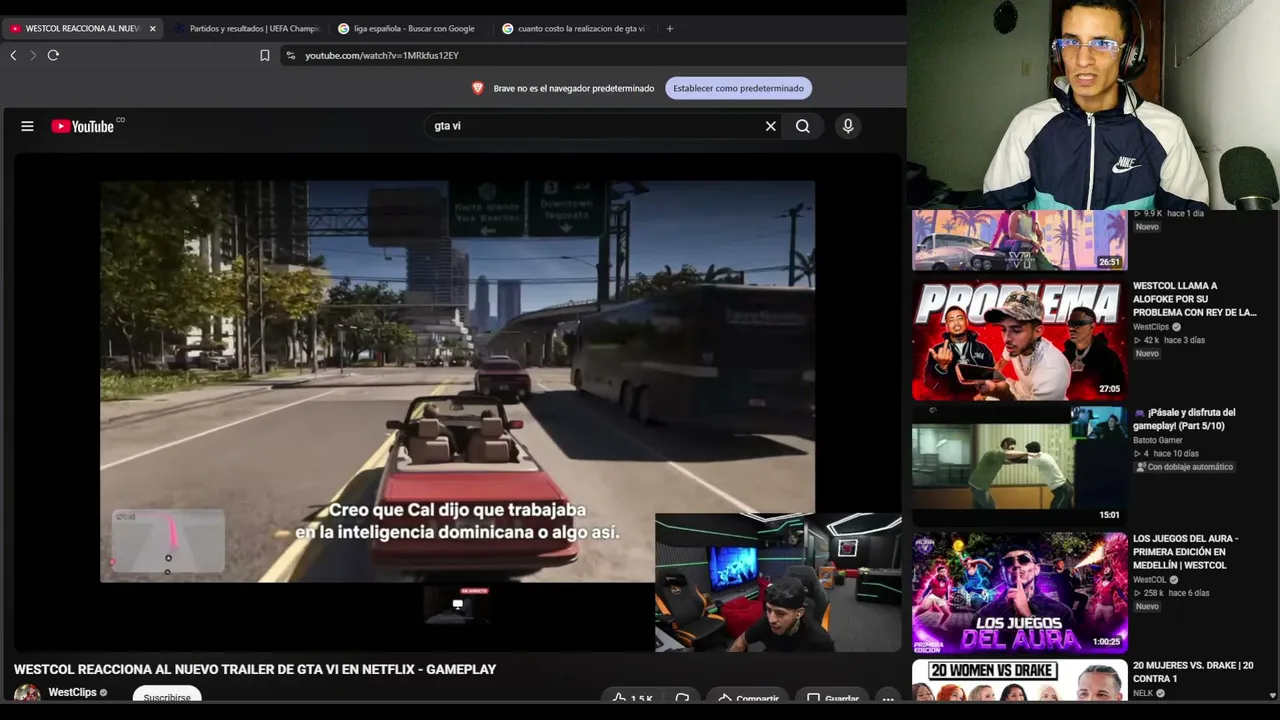Go back with the browser back arrow
Image resolution: width=1280 pixels, height=720 pixels.
(x=13, y=55)
